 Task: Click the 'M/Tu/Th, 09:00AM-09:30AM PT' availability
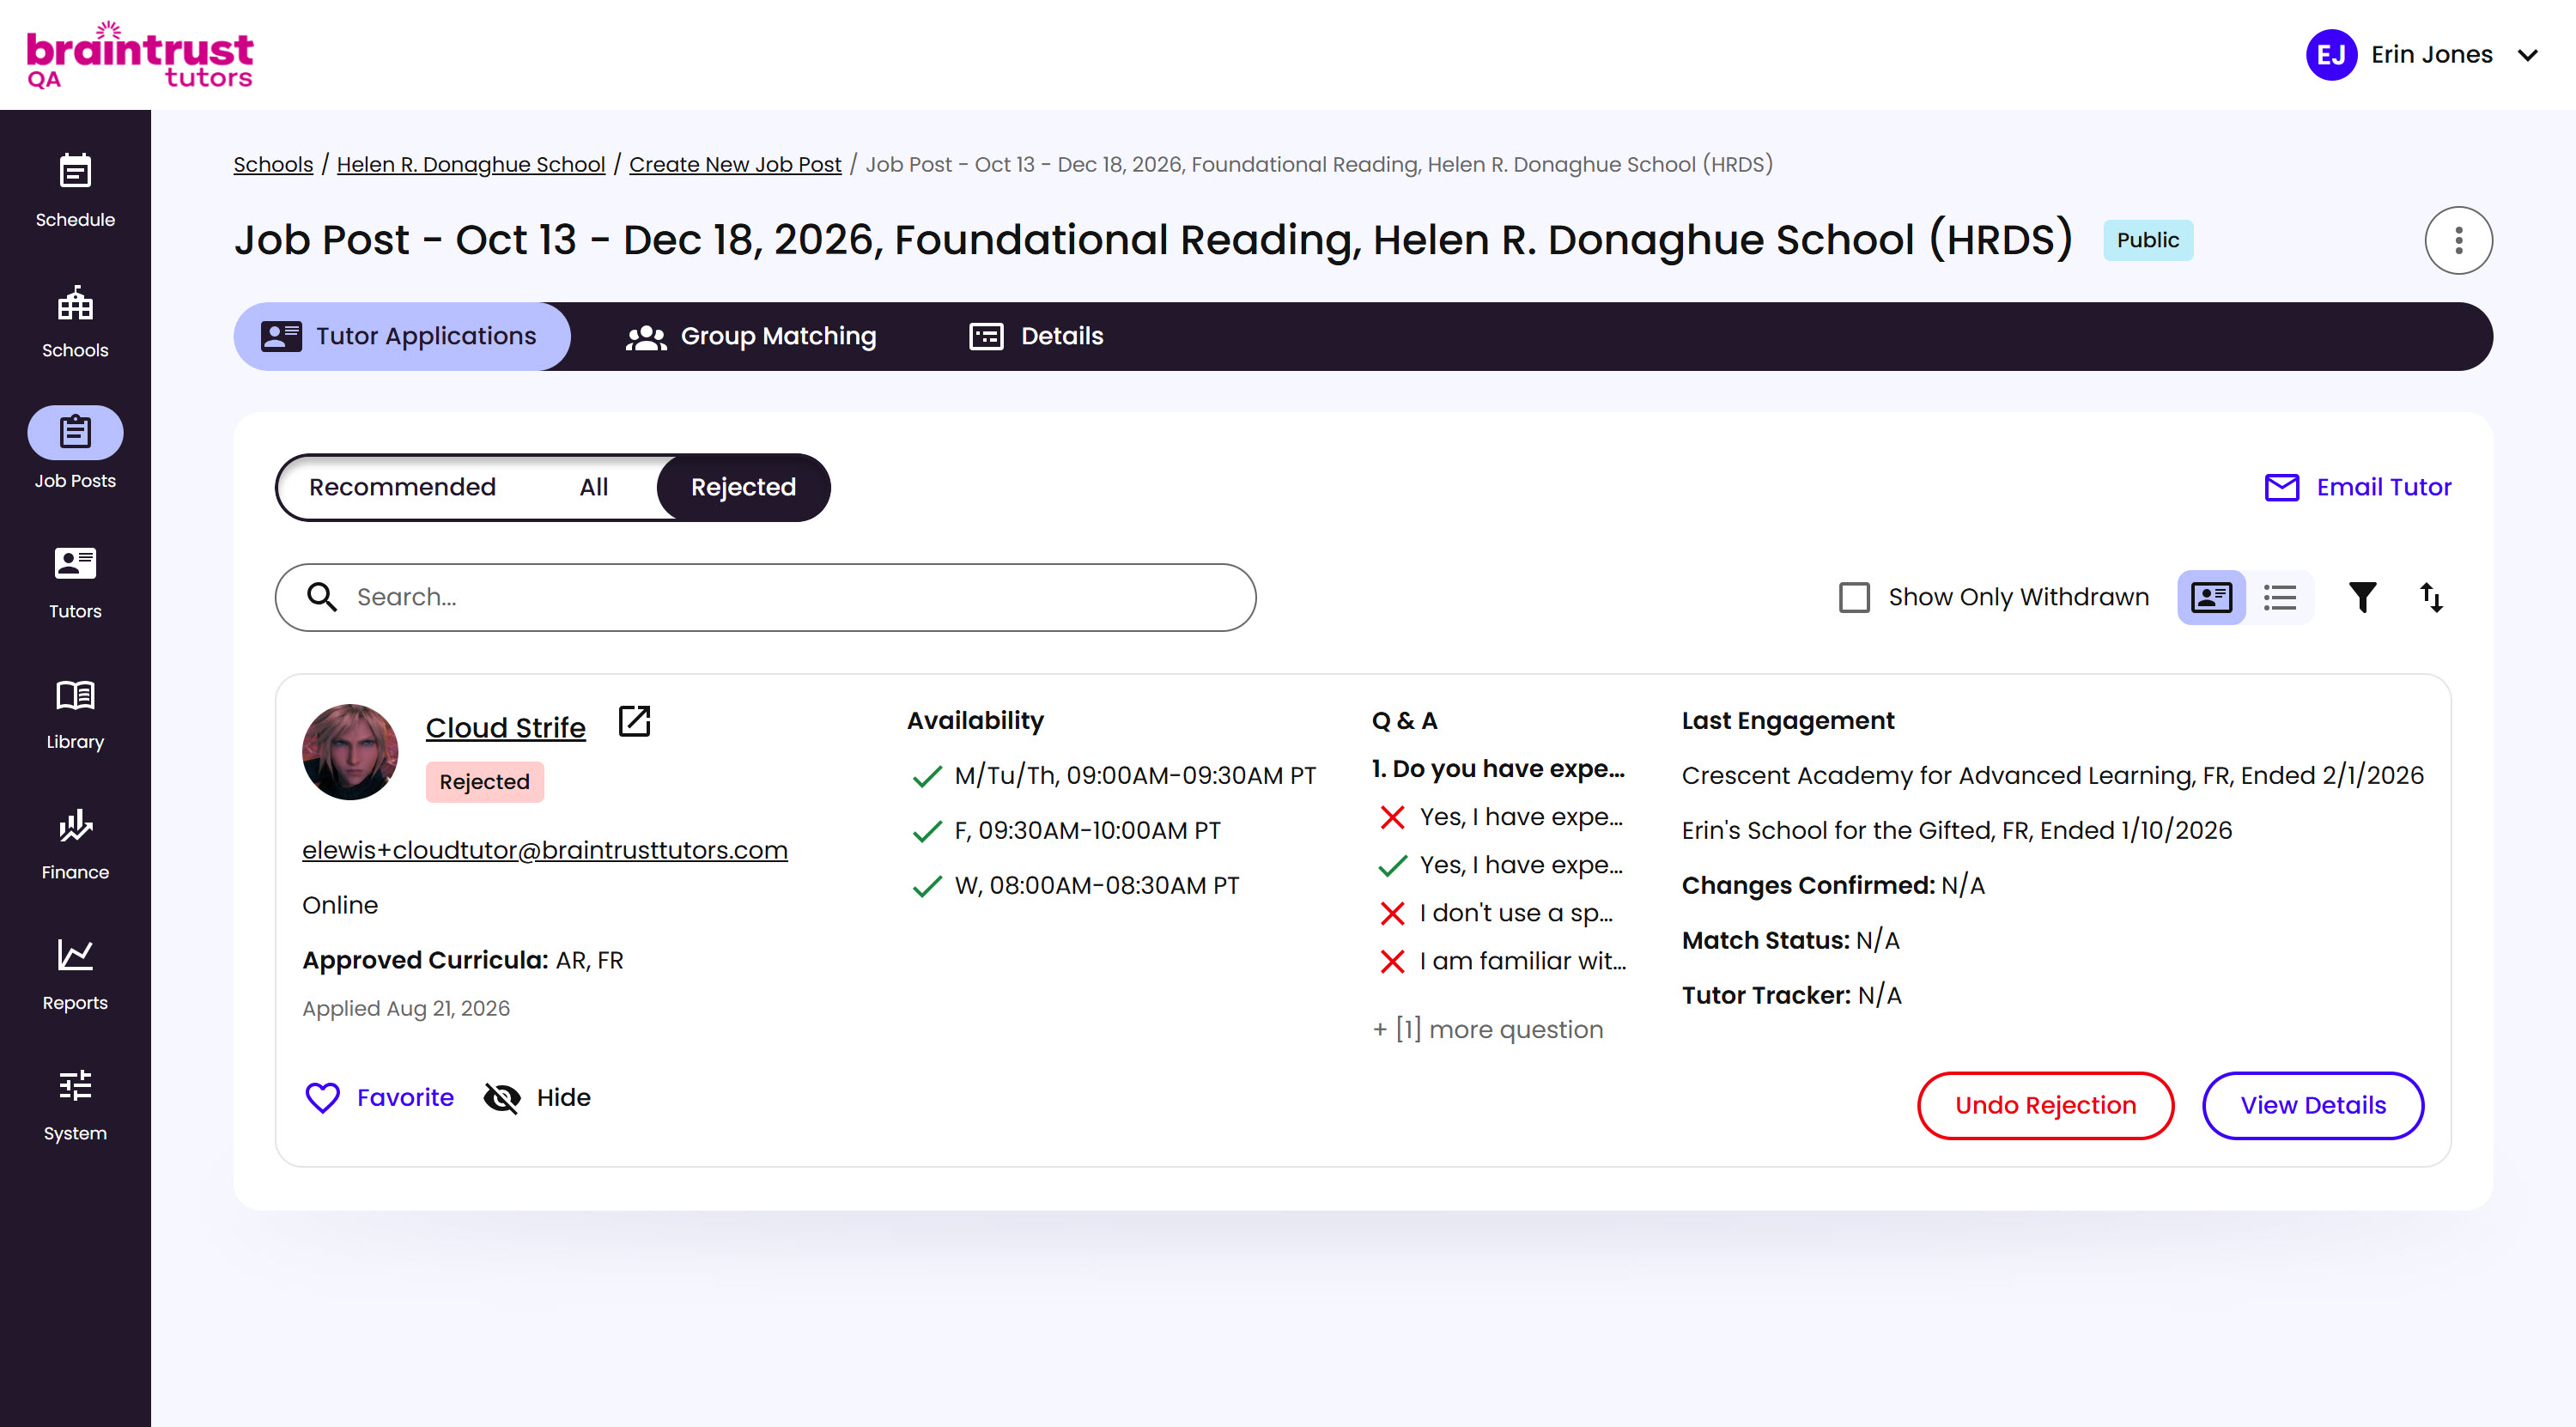(x=1135, y=775)
